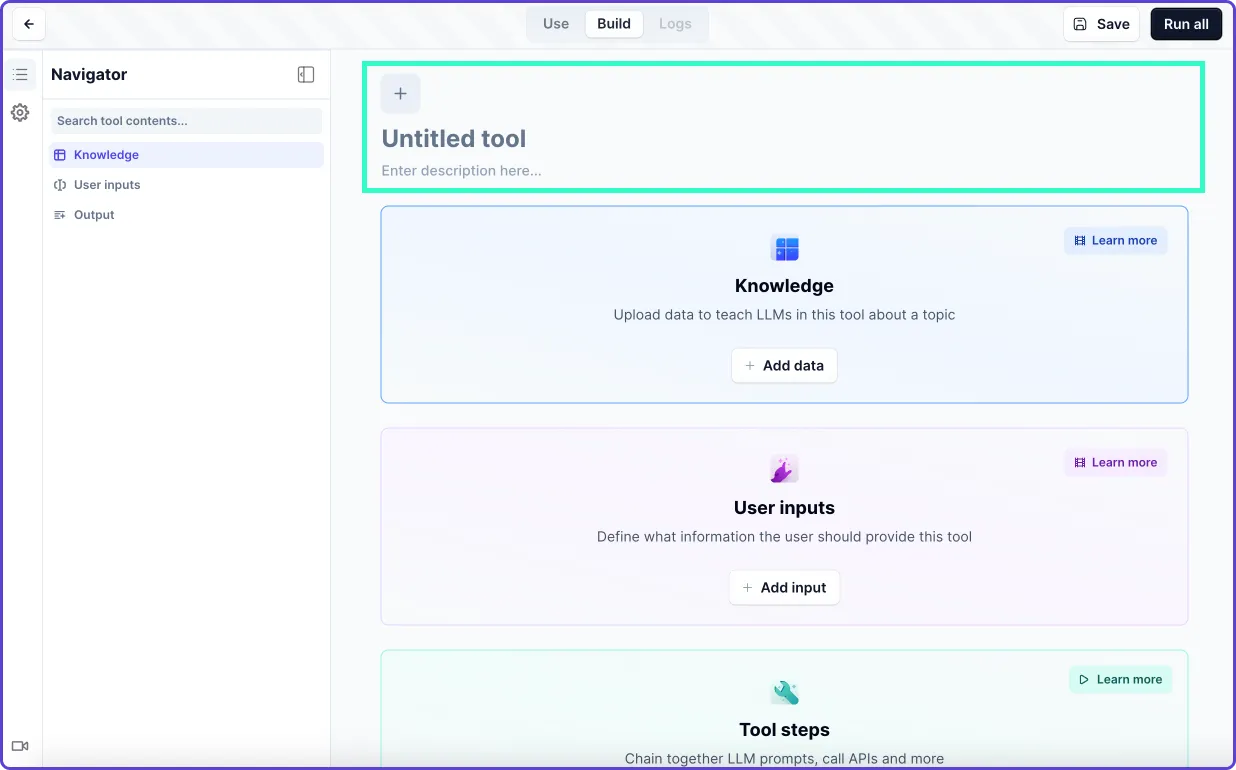Click the back arrow button

28,24
